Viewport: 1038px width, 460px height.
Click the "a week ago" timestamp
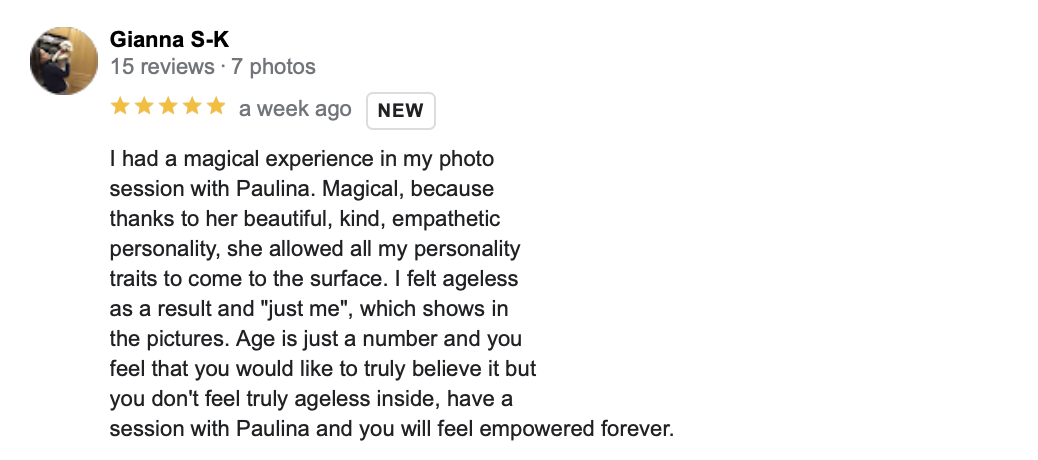[x=295, y=109]
